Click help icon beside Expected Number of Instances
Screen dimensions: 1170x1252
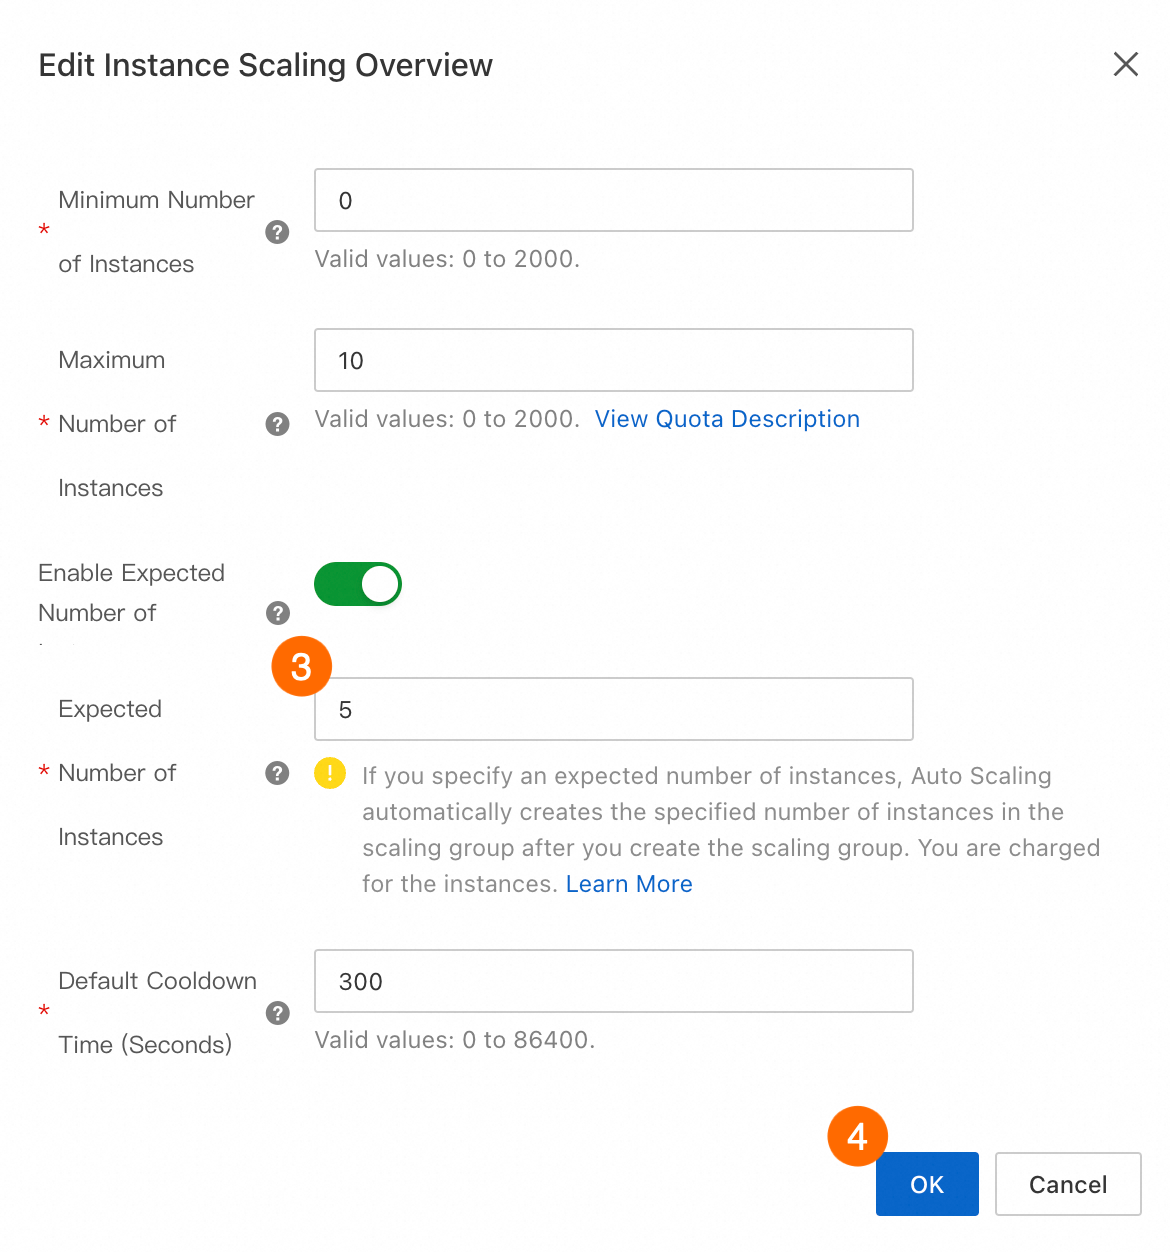277,773
